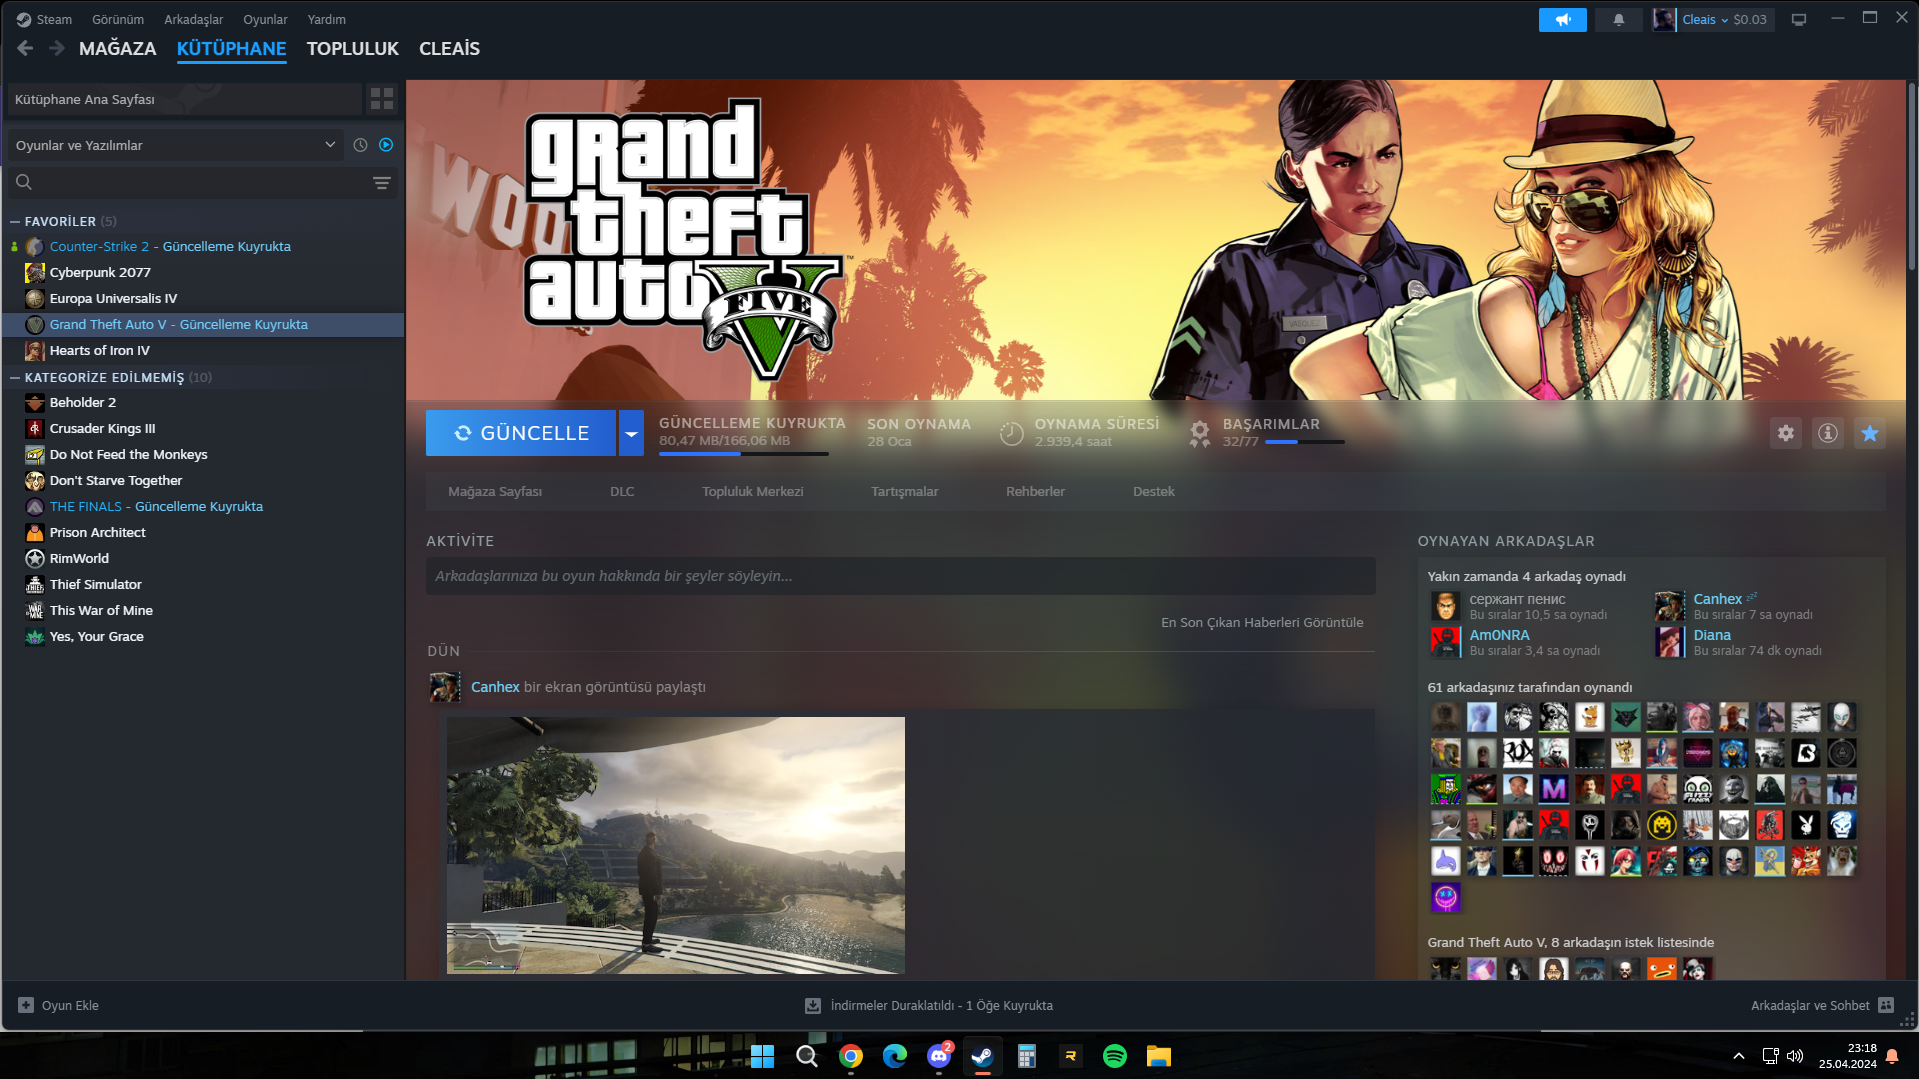Select Europa Universalis IV in library

point(203,298)
